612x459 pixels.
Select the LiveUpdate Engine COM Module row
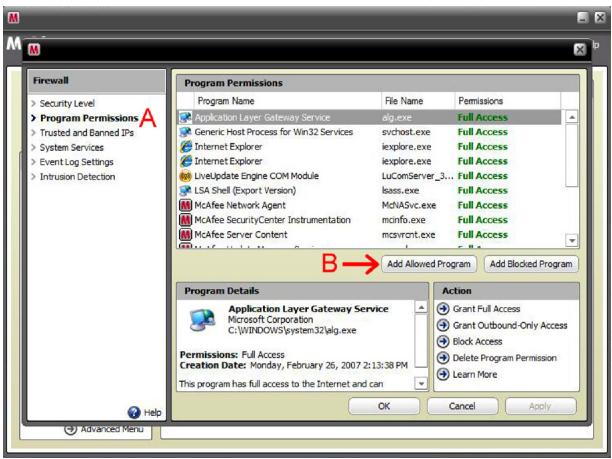click(x=370, y=176)
